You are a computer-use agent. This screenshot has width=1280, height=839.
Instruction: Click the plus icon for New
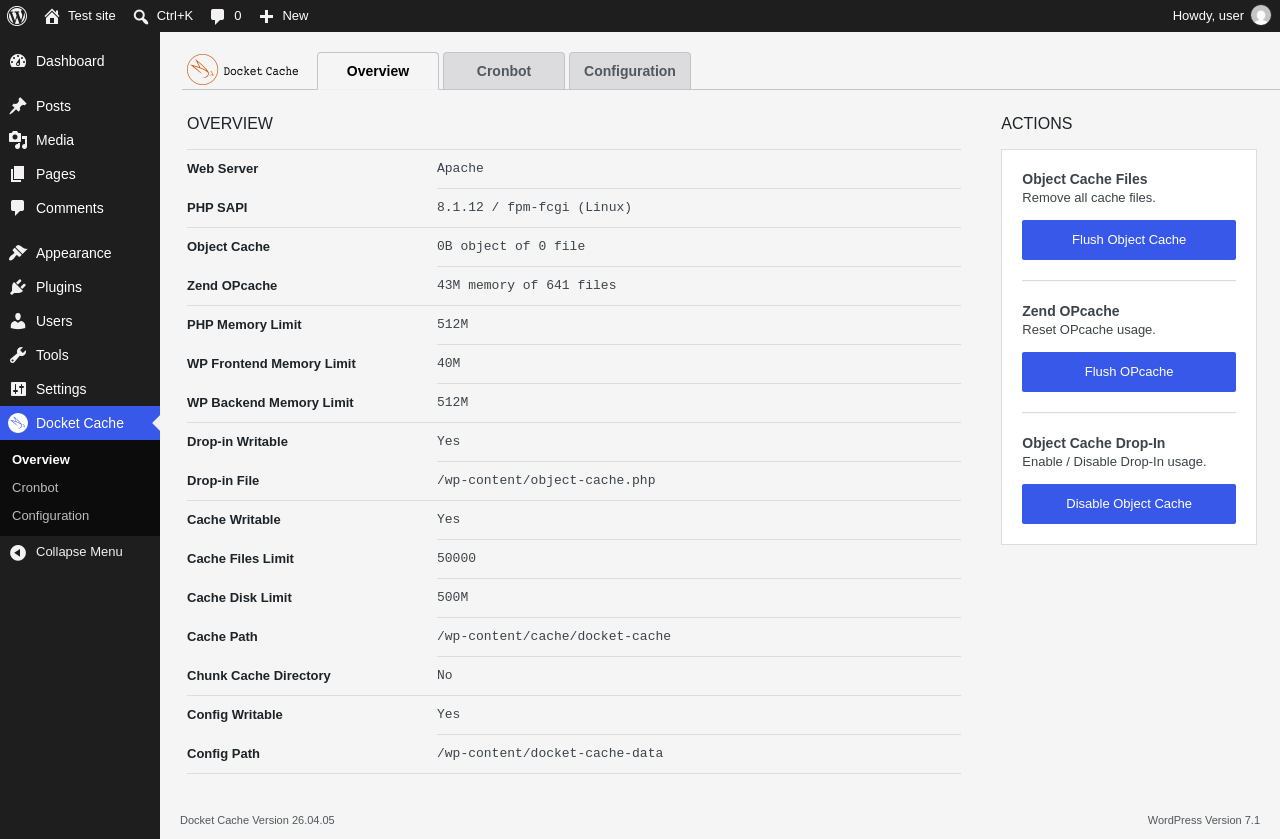point(266,16)
